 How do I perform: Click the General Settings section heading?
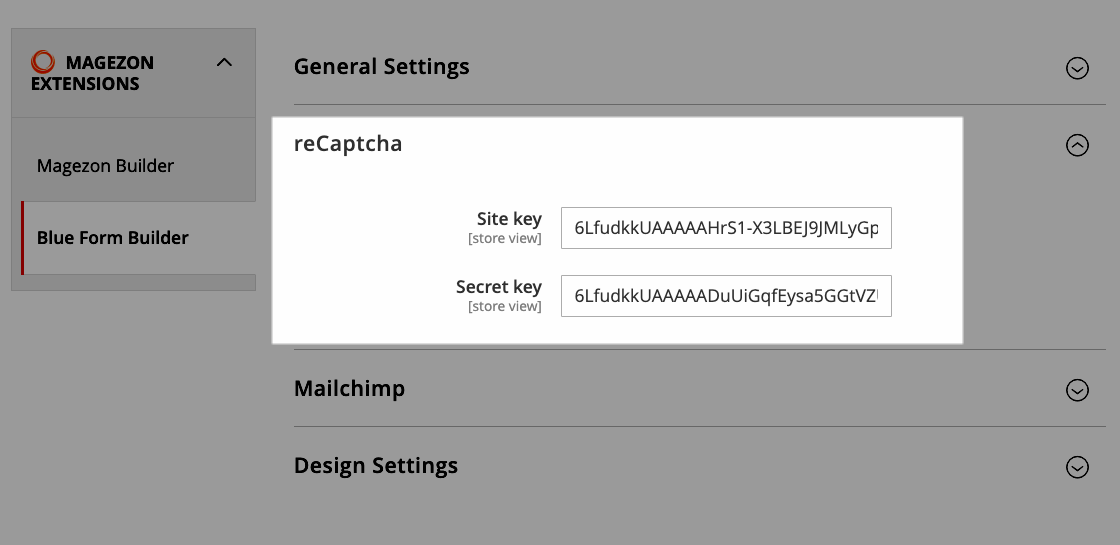[x=381, y=66]
